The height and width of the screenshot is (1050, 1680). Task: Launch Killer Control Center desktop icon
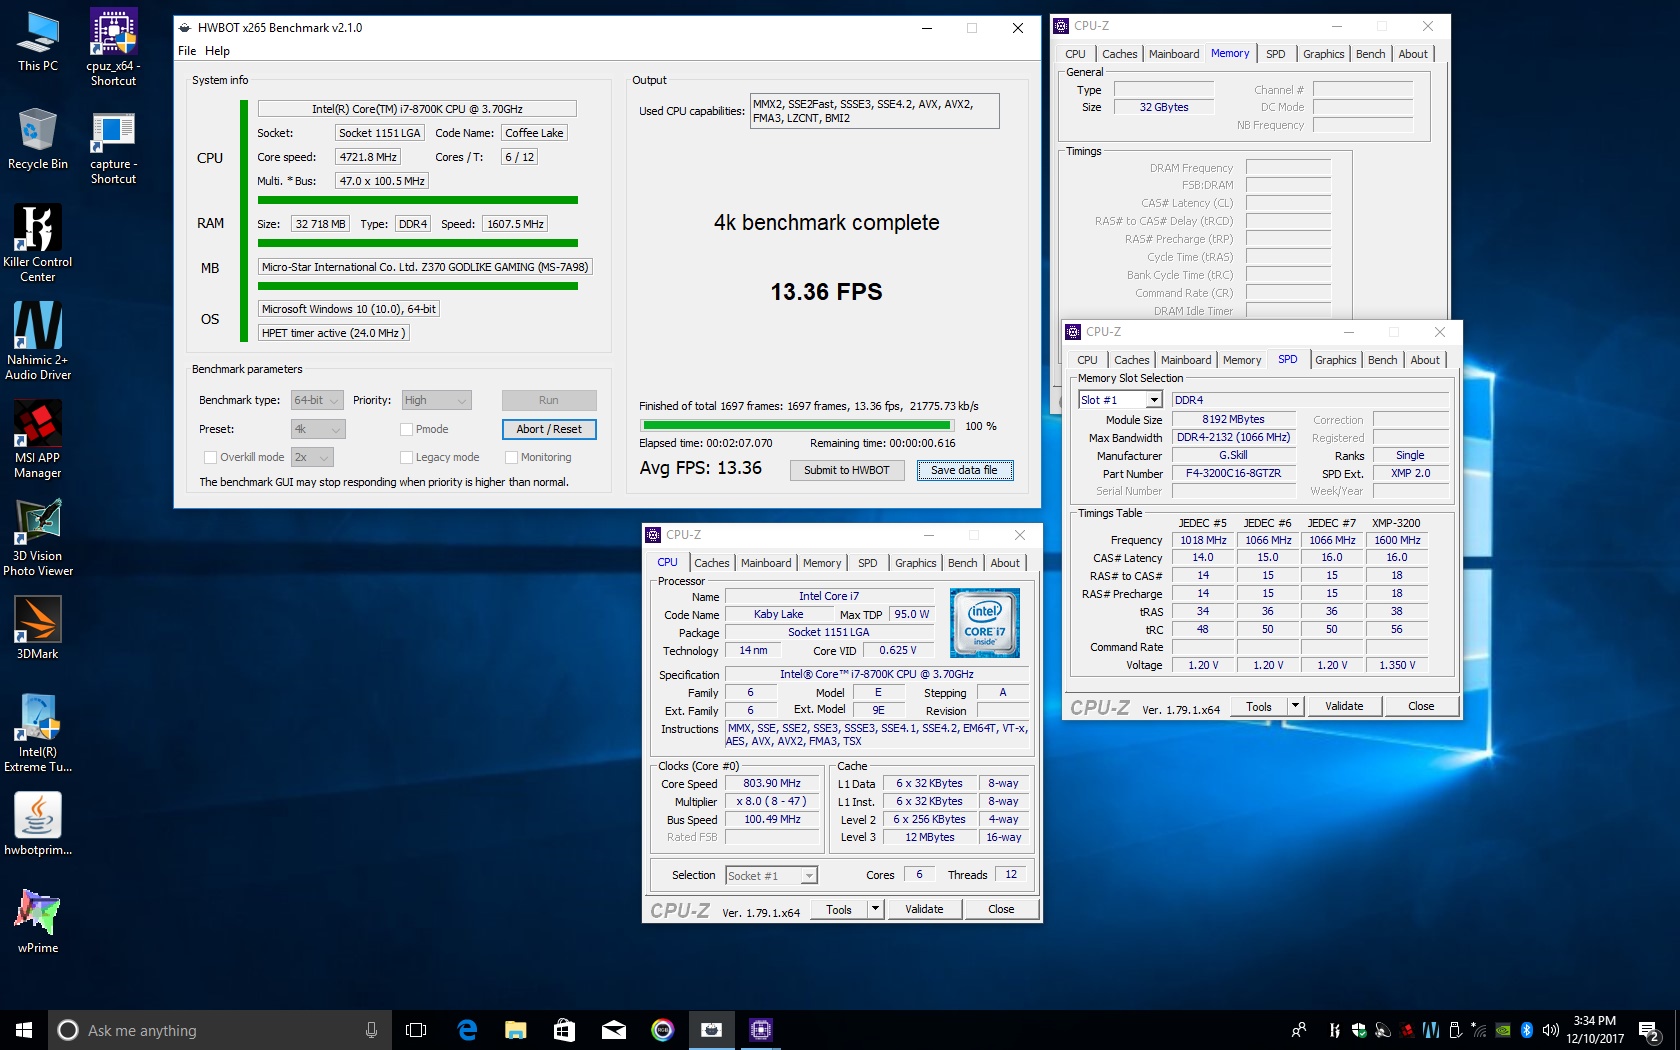pyautogui.click(x=38, y=243)
